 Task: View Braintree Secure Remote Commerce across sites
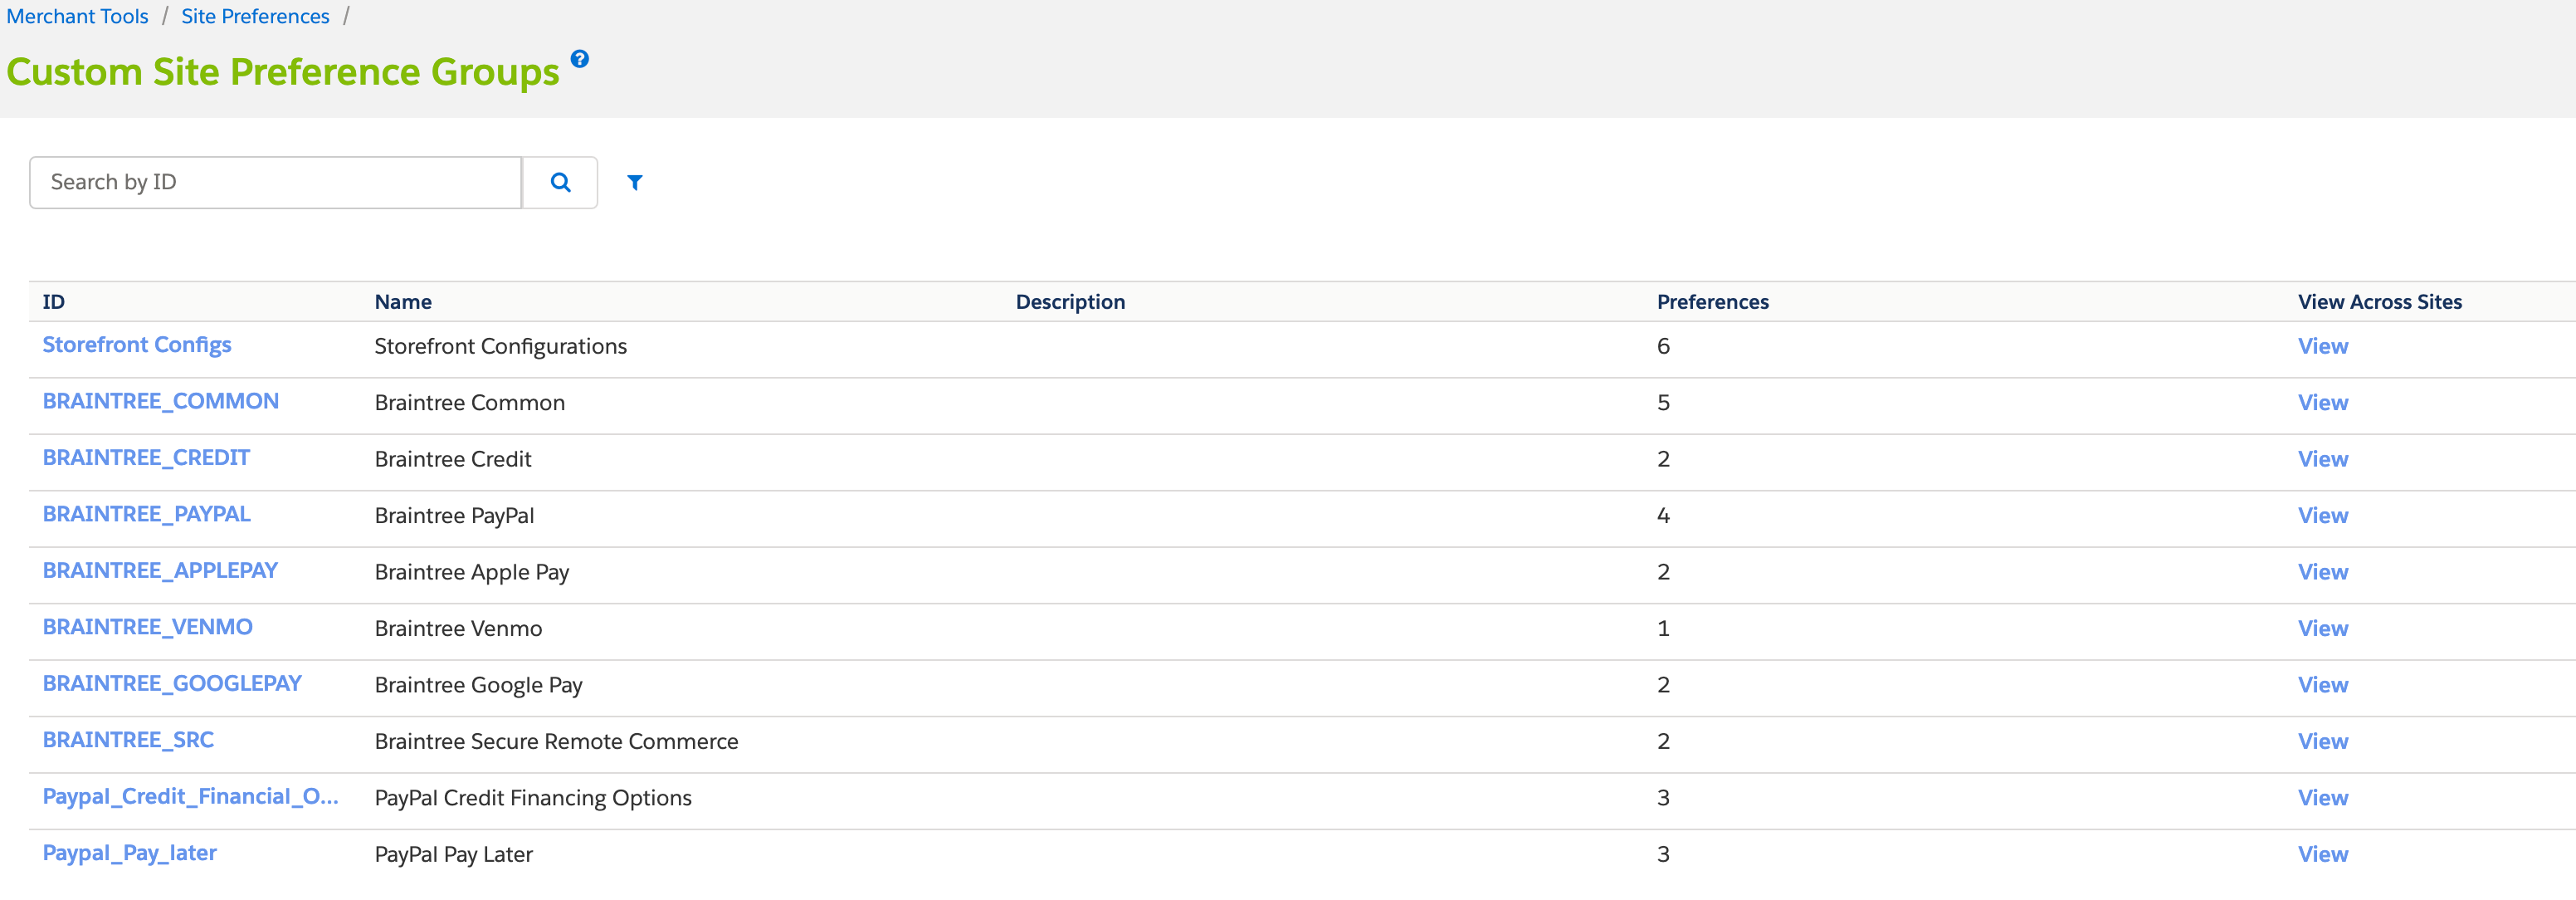[x=2322, y=741]
